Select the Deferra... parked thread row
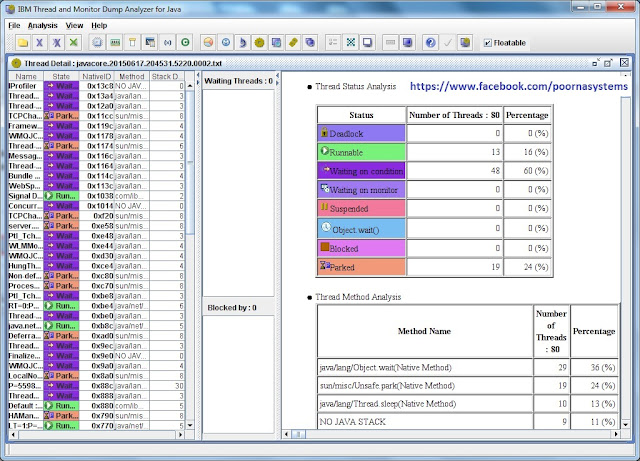This screenshot has height=461, width=640. point(97,336)
